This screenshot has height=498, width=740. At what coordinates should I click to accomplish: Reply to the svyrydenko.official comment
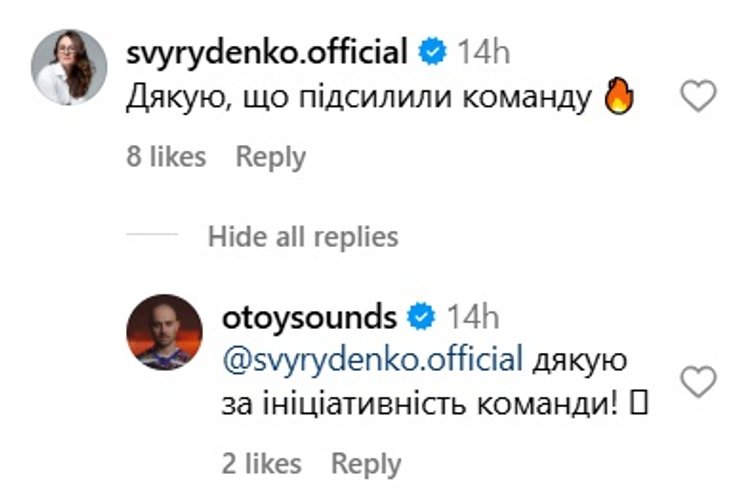(x=270, y=157)
